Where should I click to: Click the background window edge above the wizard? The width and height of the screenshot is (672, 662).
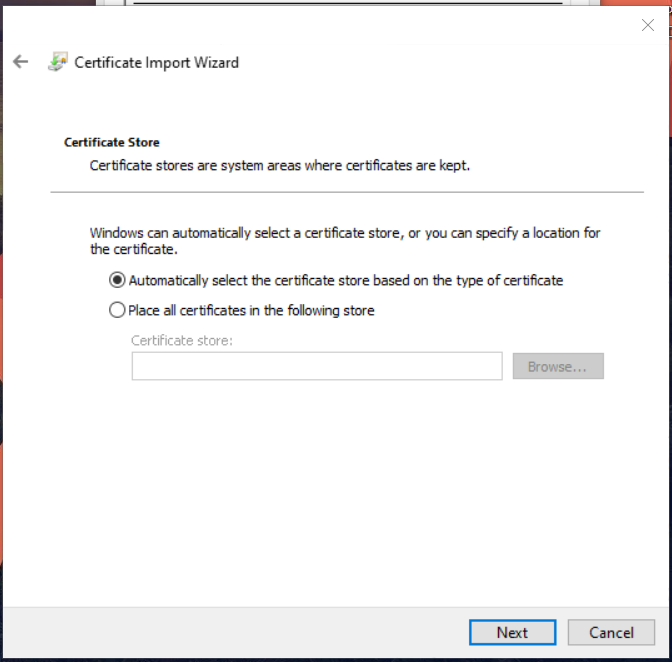tap(350, 2)
